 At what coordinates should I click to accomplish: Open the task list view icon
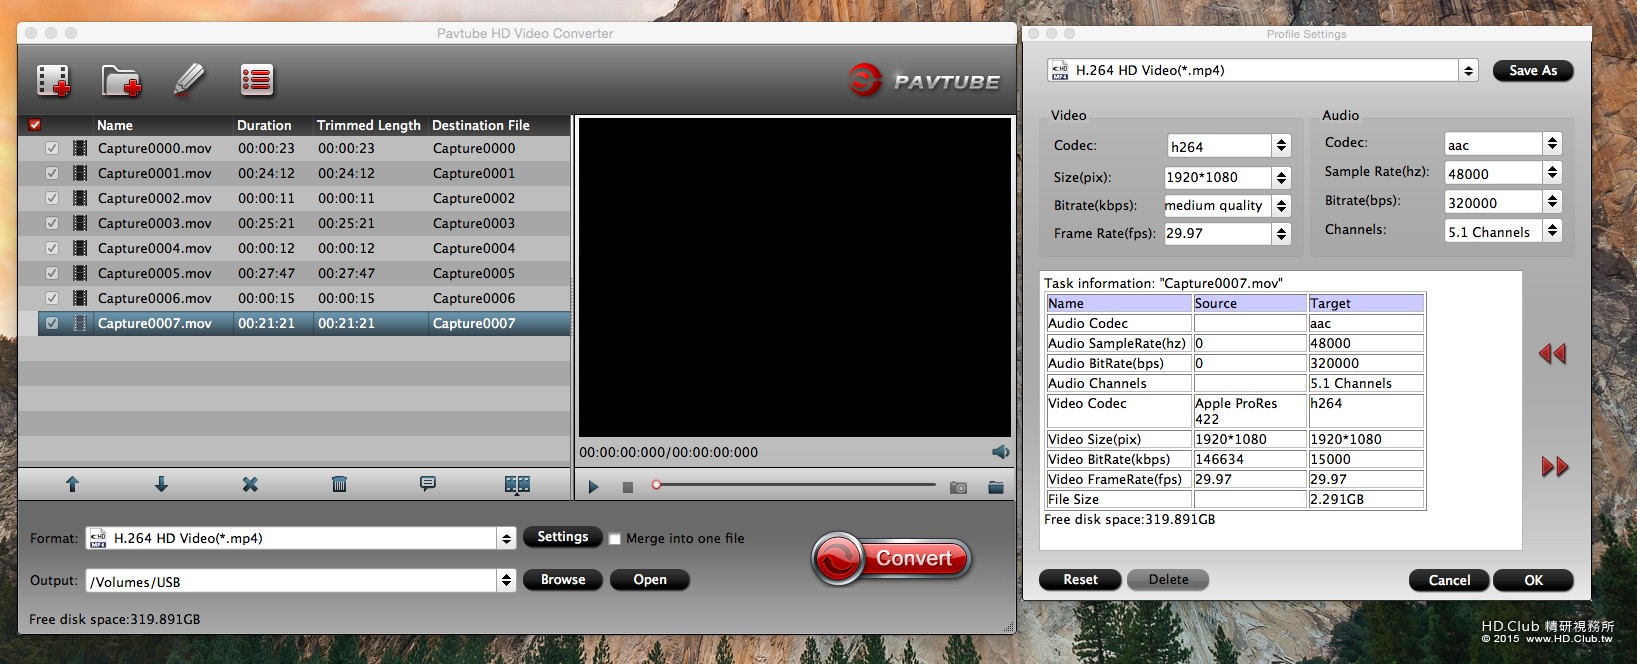point(256,80)
